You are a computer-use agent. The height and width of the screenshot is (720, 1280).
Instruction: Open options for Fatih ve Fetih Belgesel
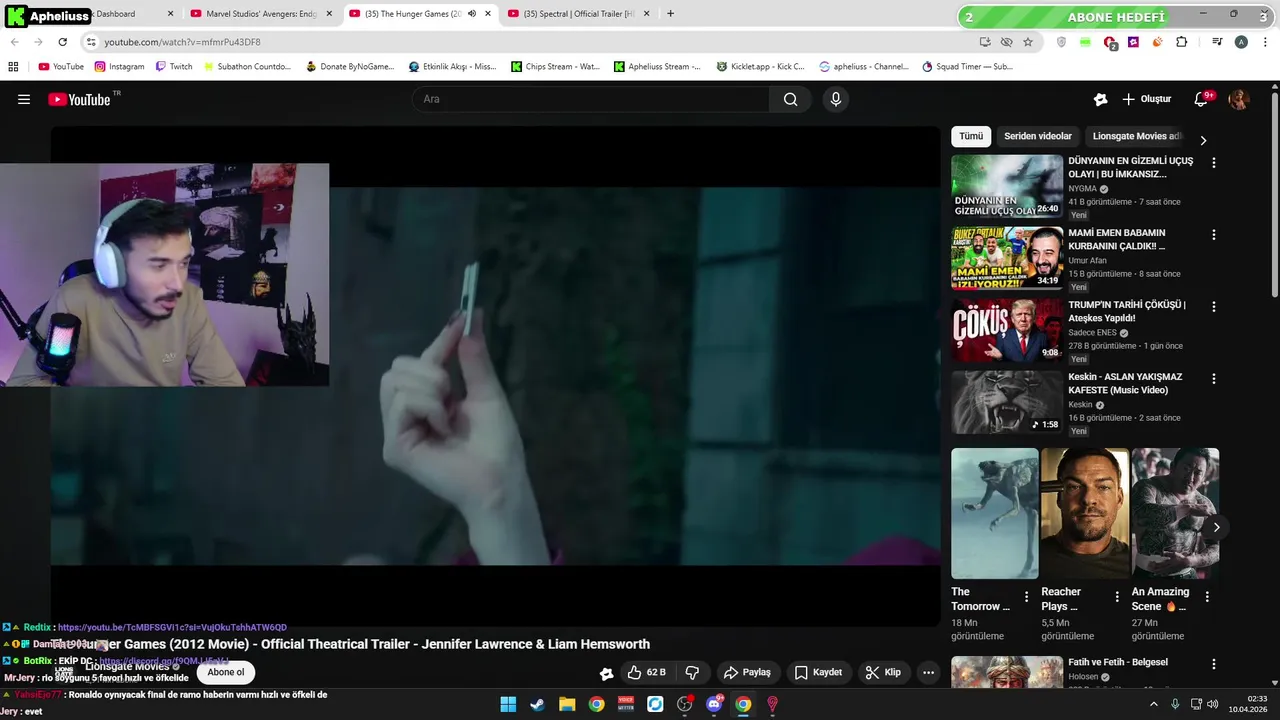[1214, 664]
